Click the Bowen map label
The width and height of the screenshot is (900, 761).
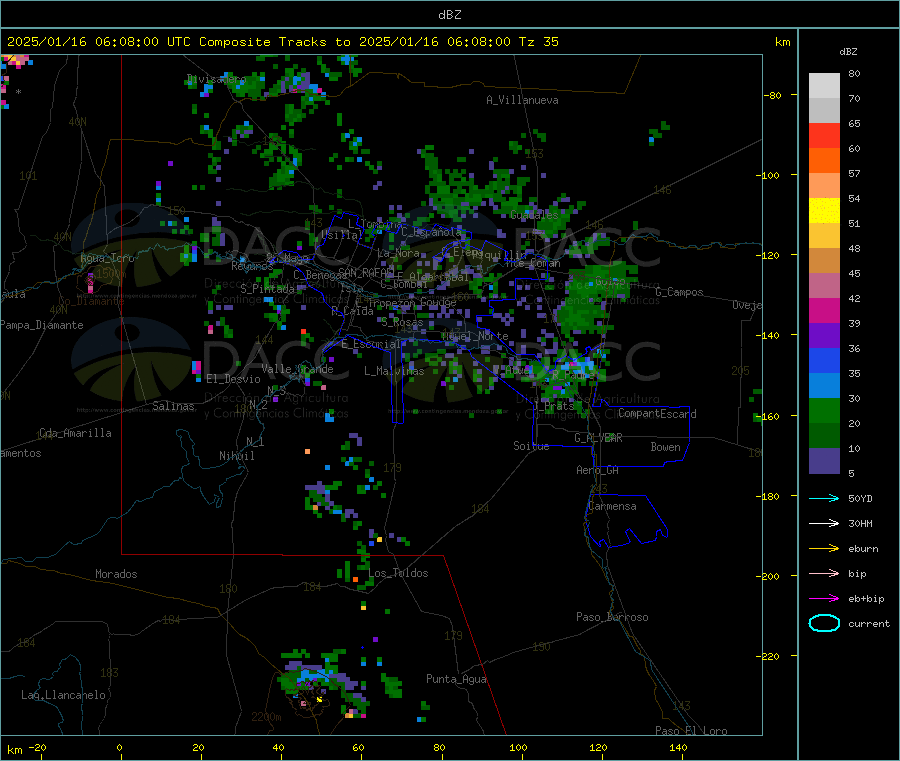click(665, 447)
